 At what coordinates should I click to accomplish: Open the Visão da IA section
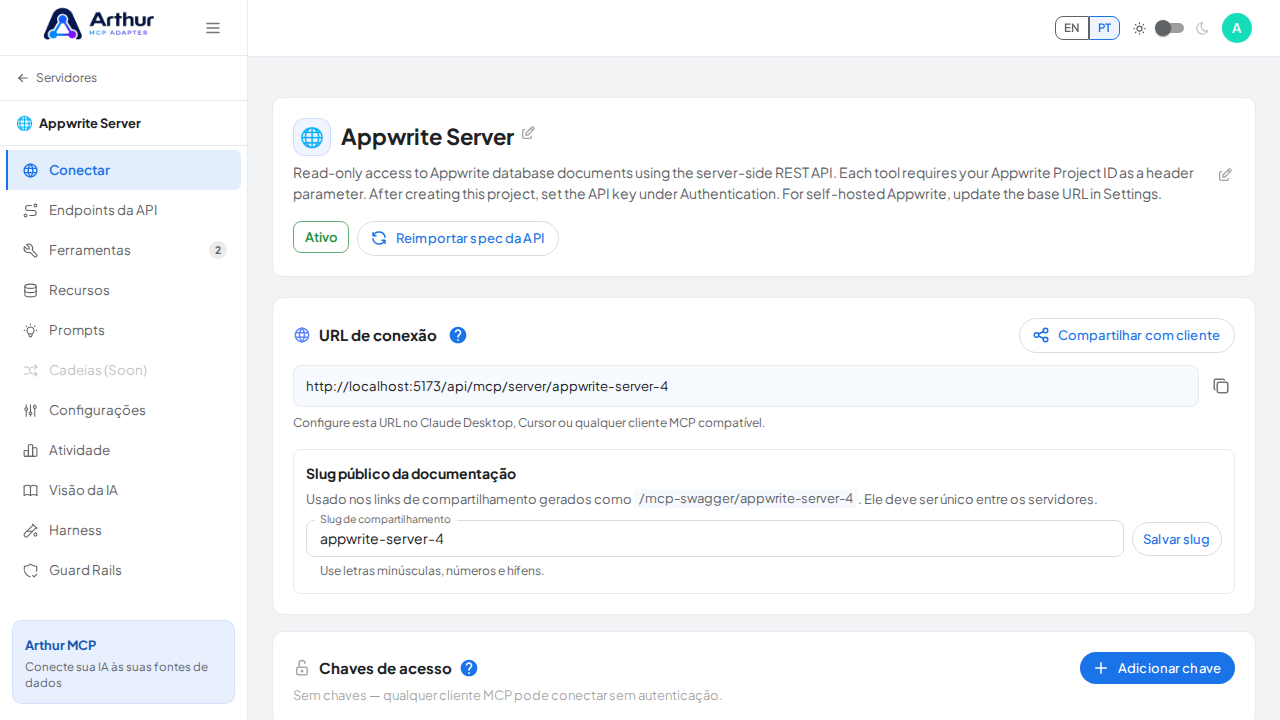click(123, 490)
